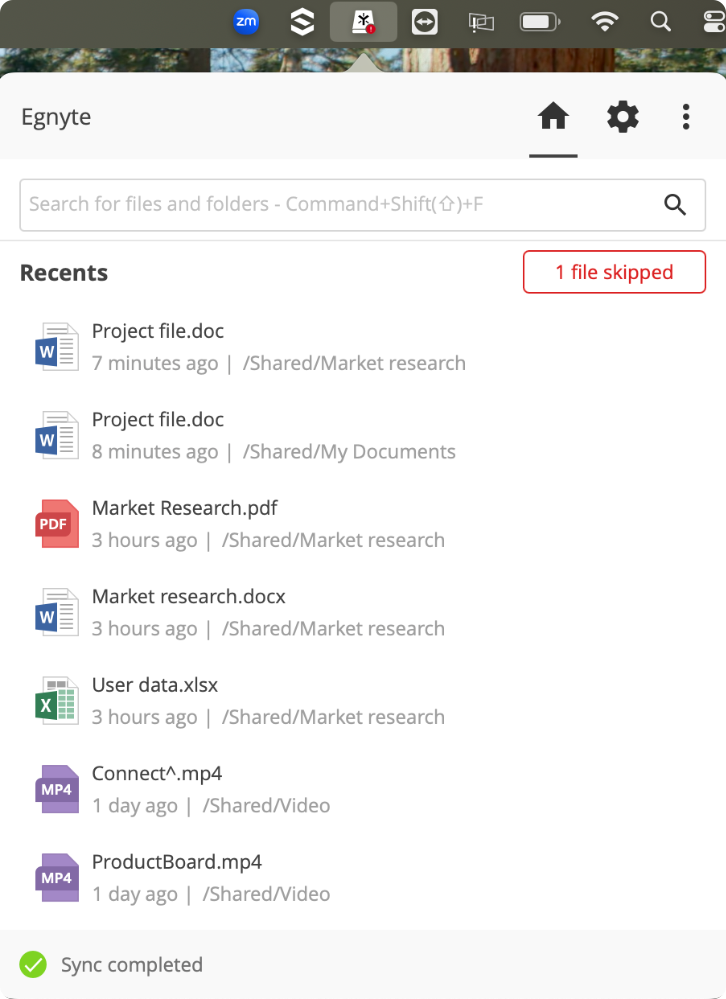Check battery status in the menu bar

pos(540,22)
